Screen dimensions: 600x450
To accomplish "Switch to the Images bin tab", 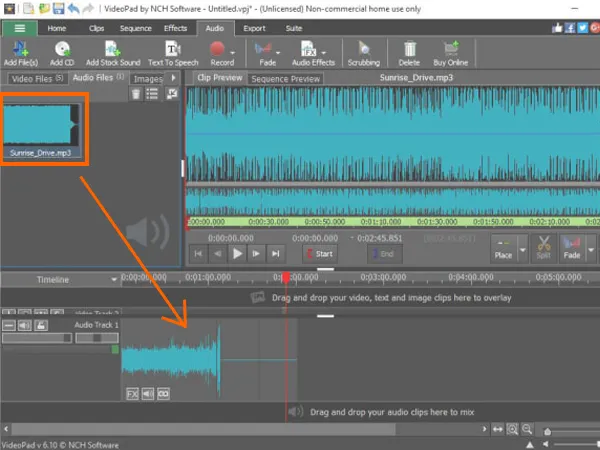I will pos(148,79).
